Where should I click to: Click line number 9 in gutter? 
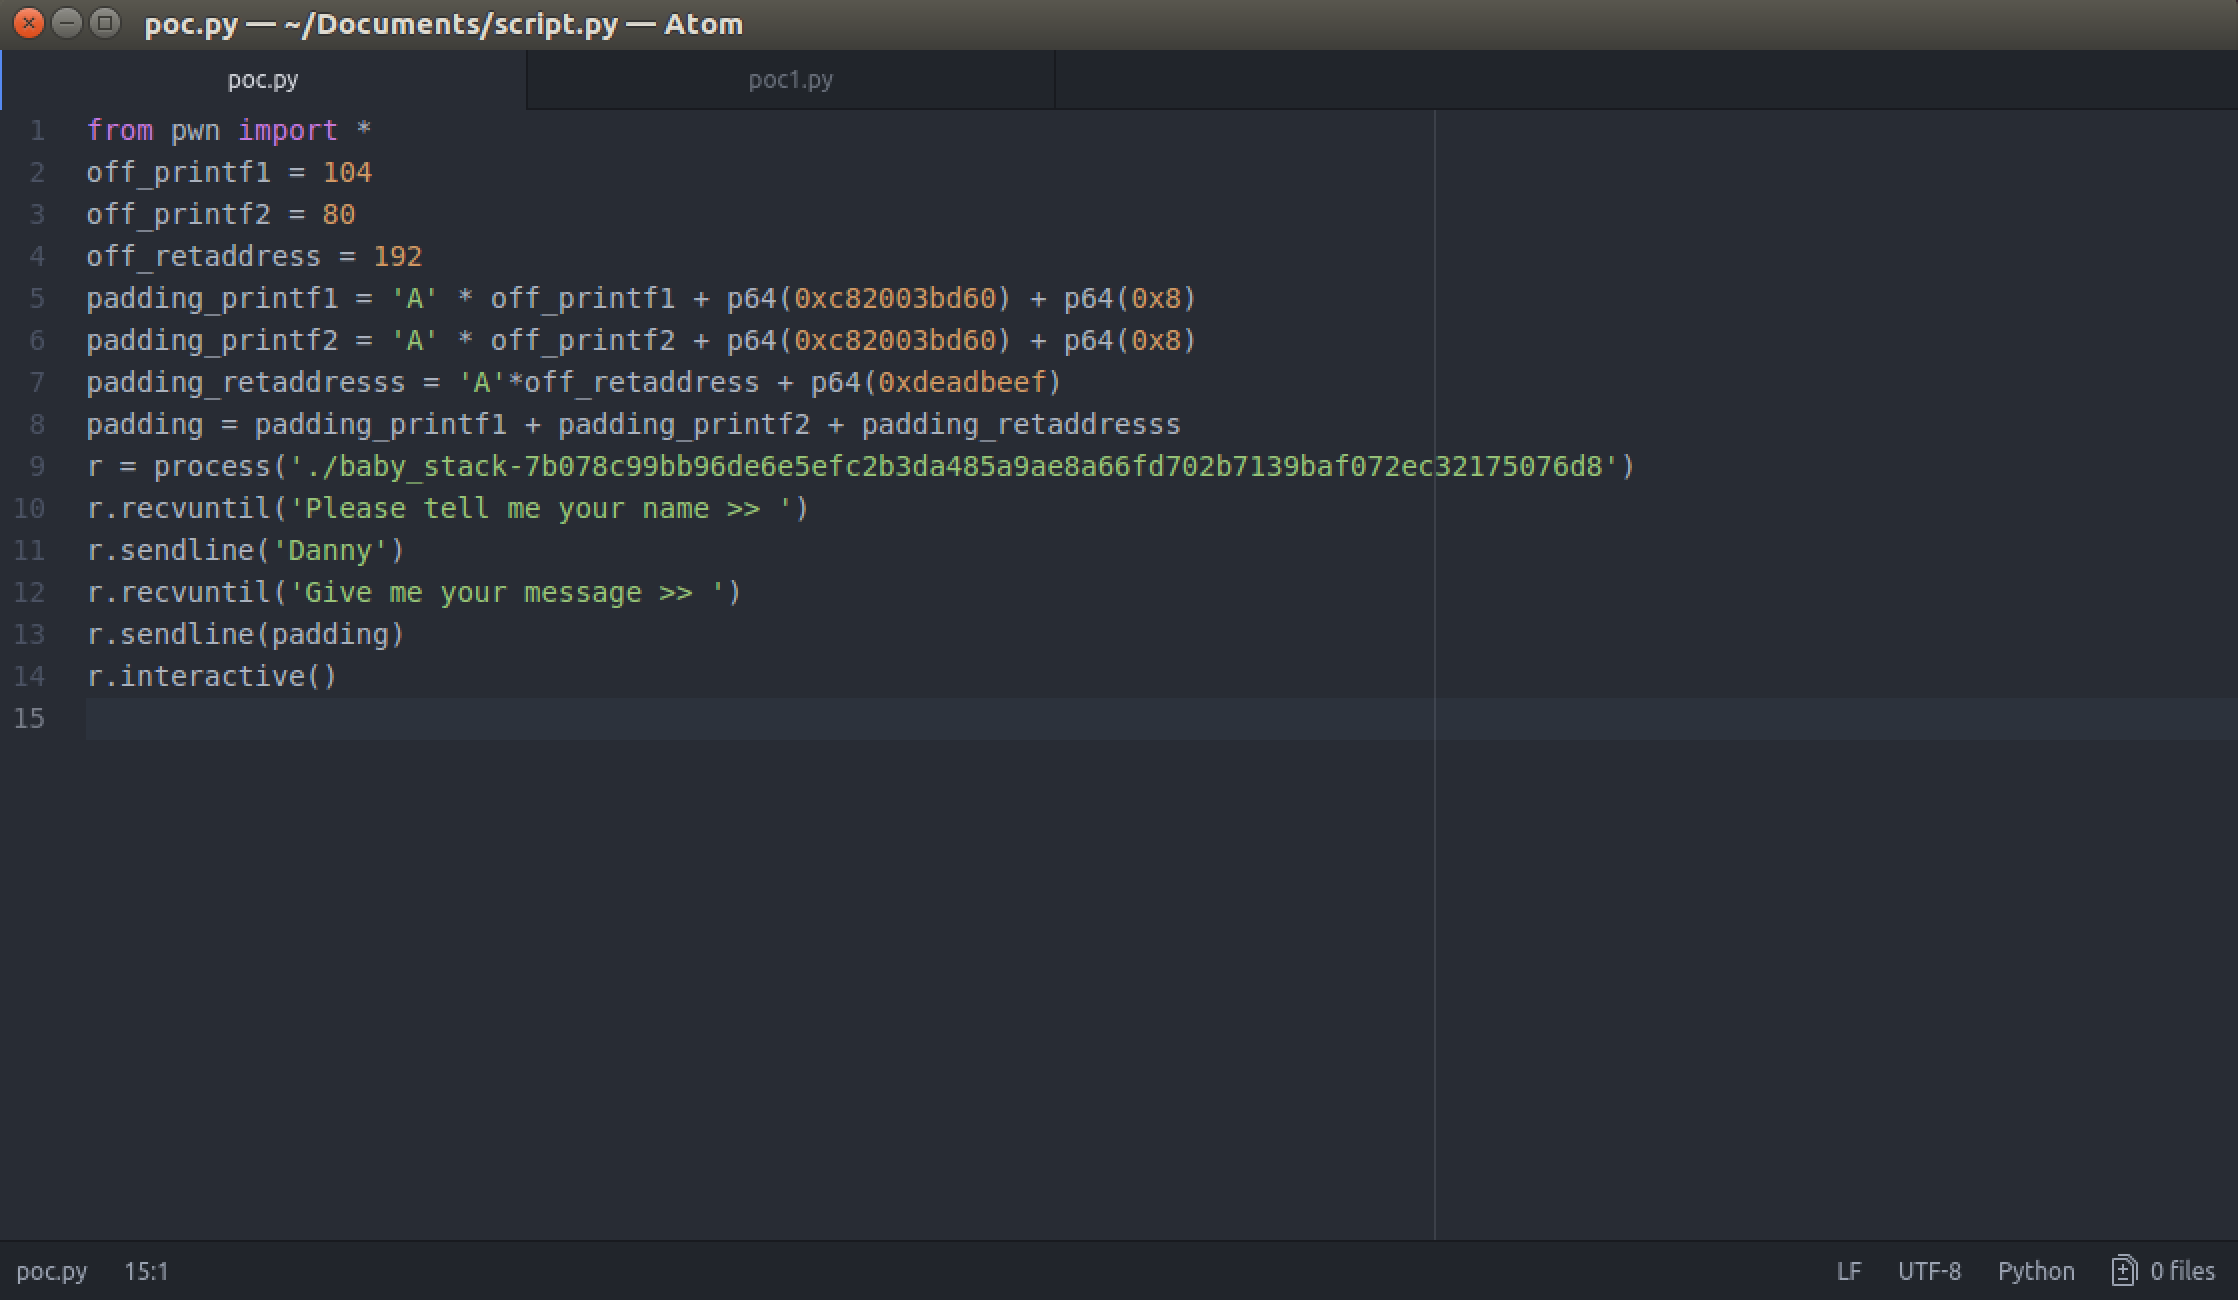[37, 466]
